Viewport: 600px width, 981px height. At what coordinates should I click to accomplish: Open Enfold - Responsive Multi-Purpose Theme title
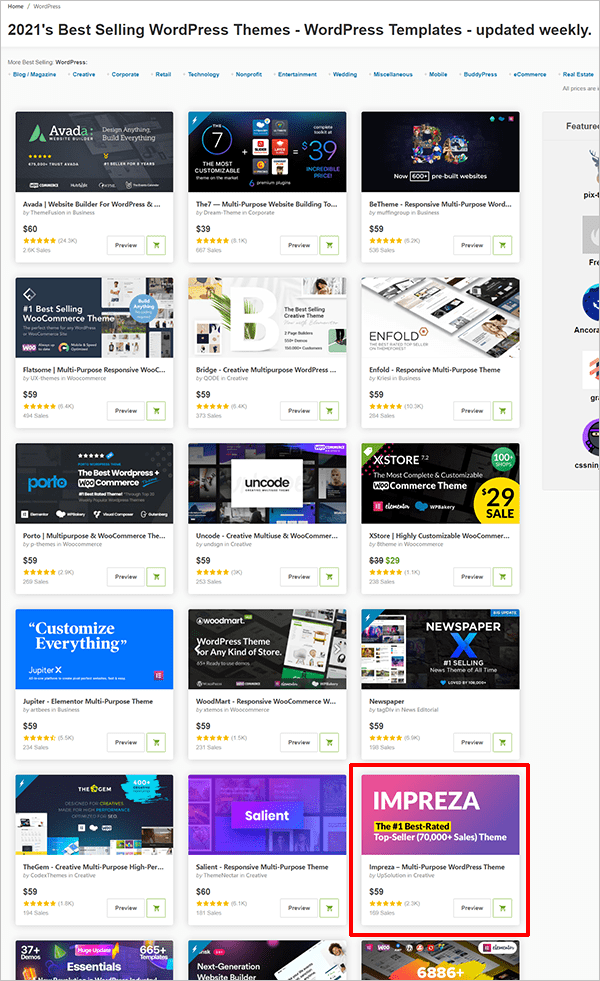click(x=435, y=370)
